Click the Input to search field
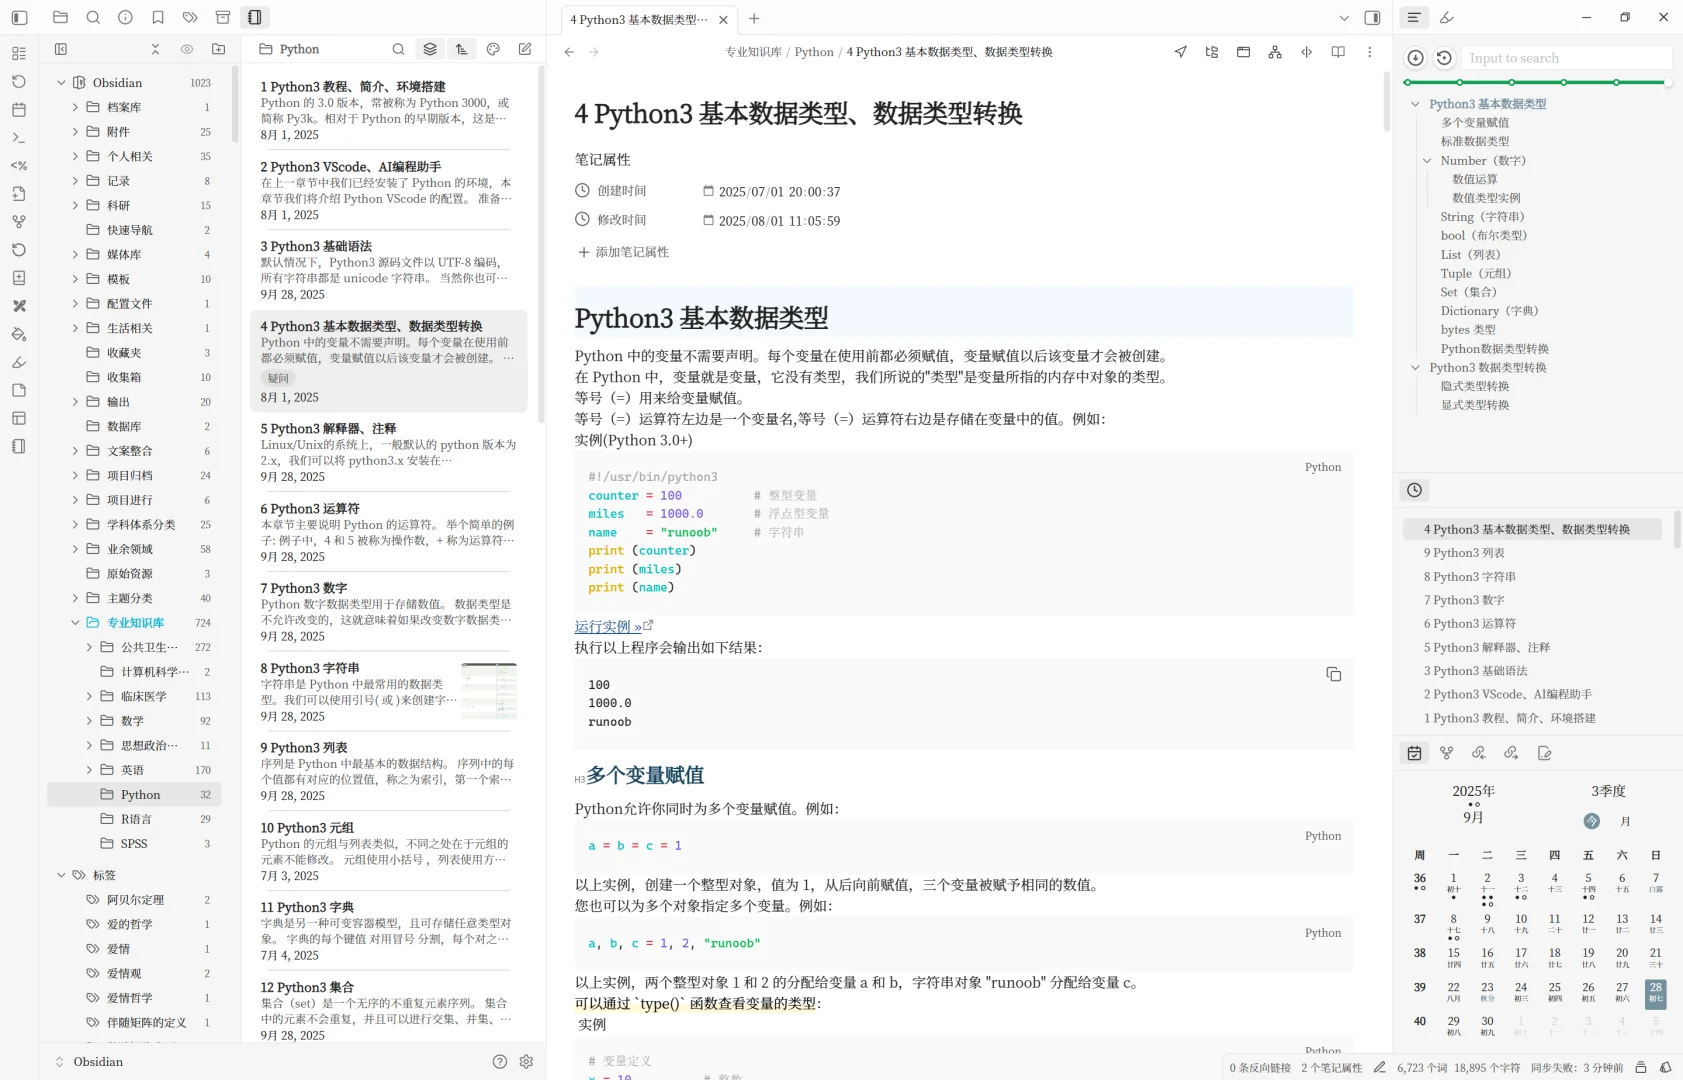 [x=1566, y=58]
